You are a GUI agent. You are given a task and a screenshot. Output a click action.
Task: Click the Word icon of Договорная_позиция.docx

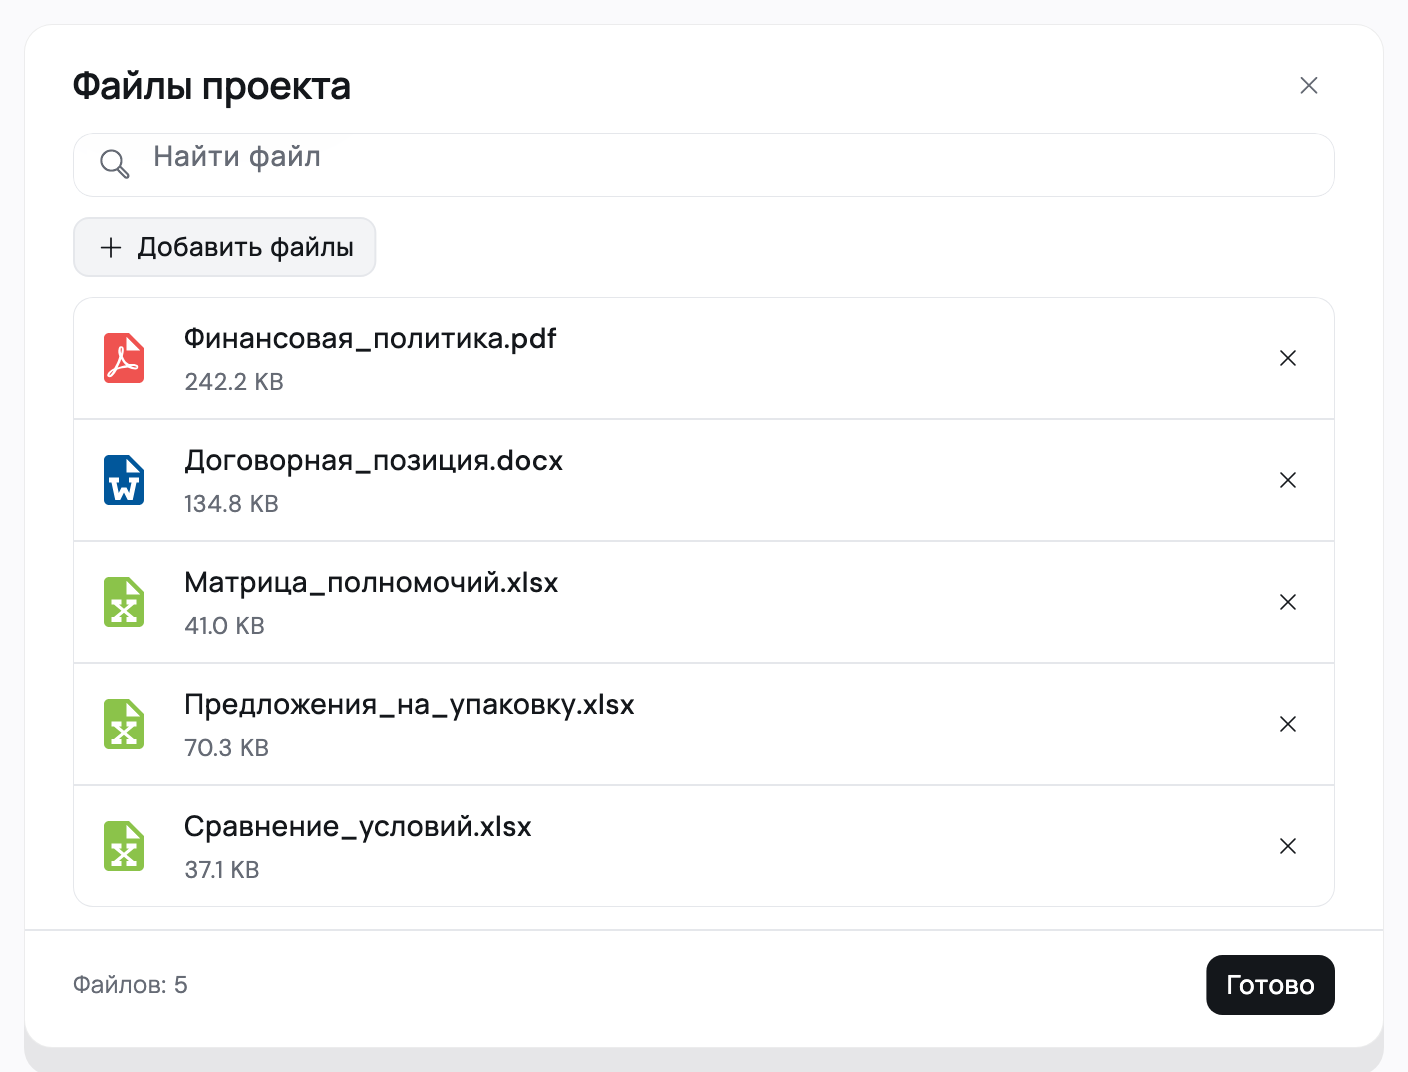pyautogui.click(x=124, y=480)
